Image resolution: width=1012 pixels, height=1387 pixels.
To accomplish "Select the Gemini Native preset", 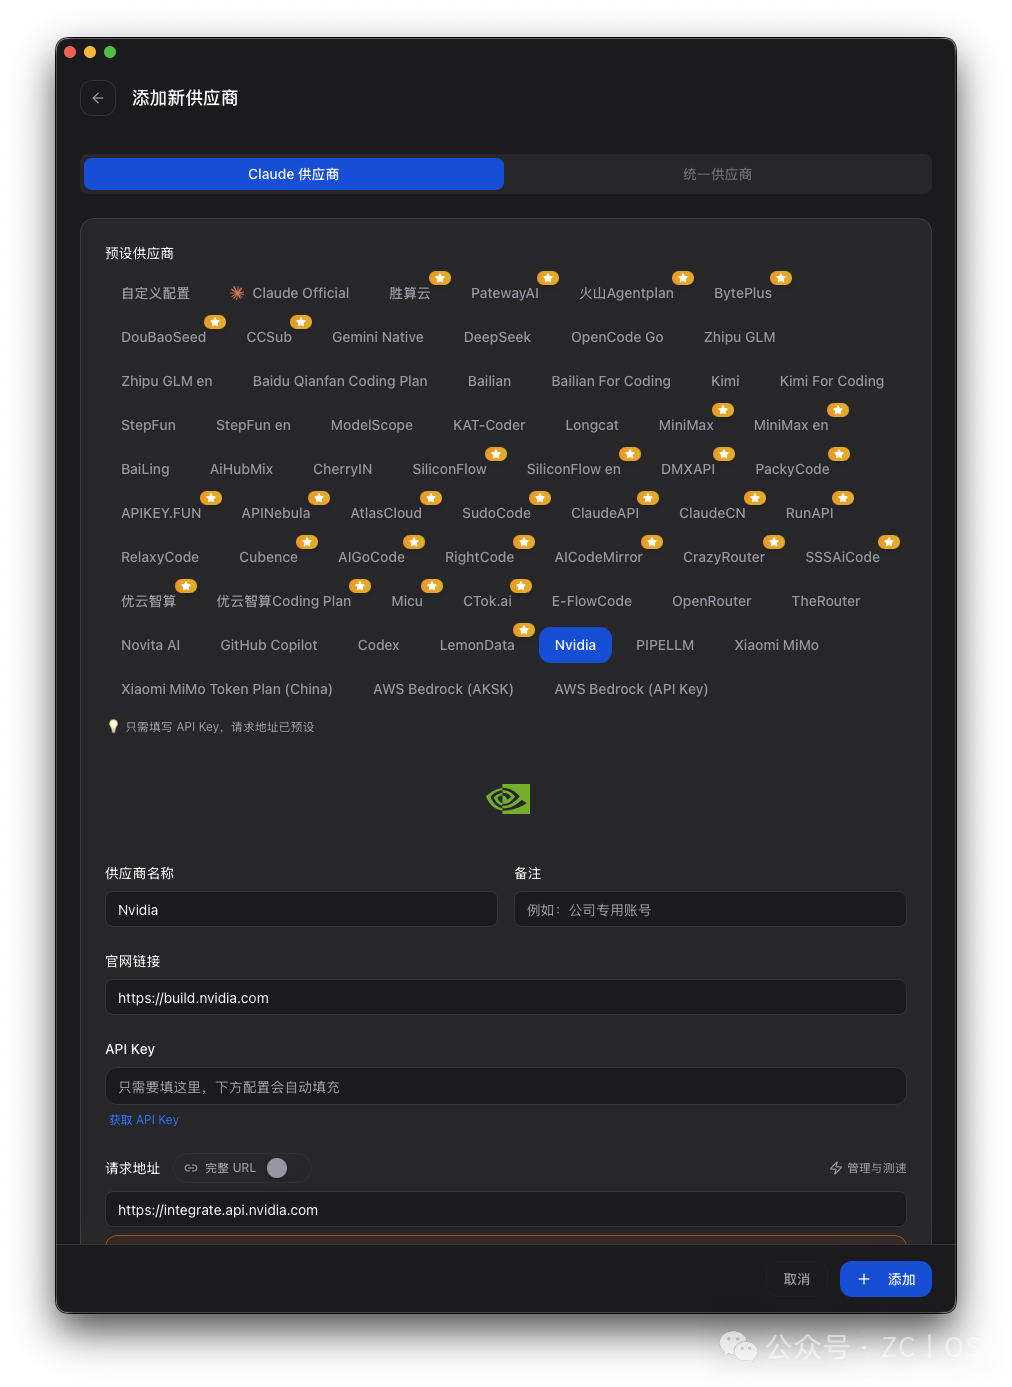I will click(x=378, y=337).
